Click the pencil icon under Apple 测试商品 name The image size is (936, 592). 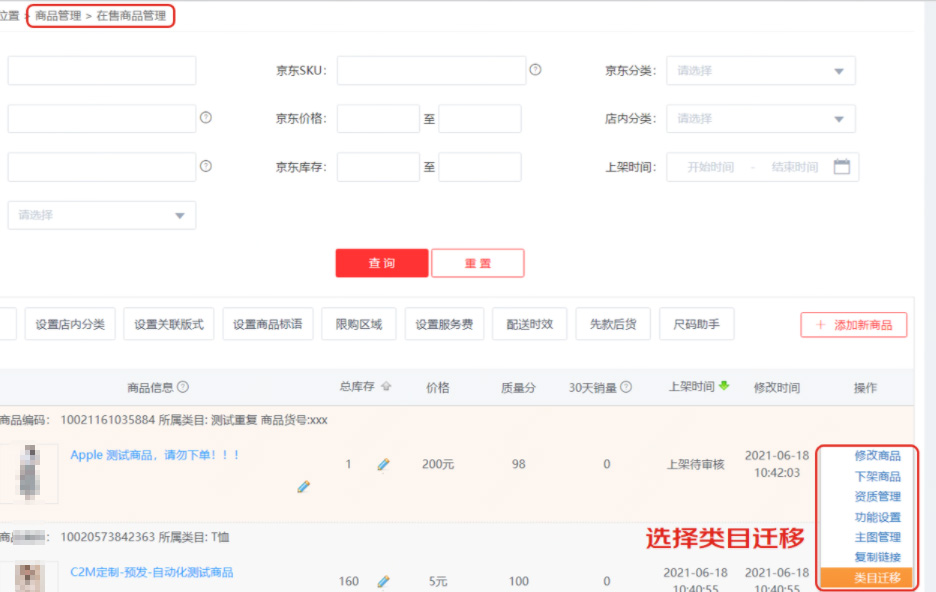click(x=303, y=487)
